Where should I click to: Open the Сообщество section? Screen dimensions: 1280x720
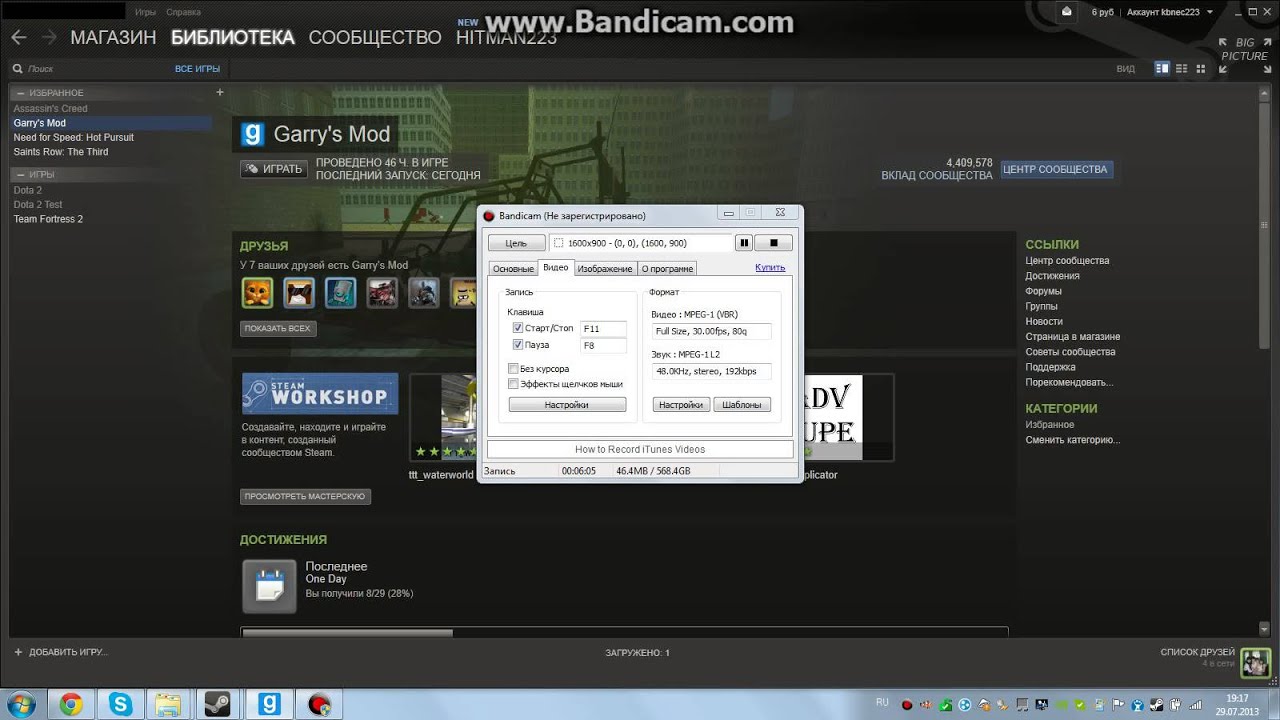(375, 38)
